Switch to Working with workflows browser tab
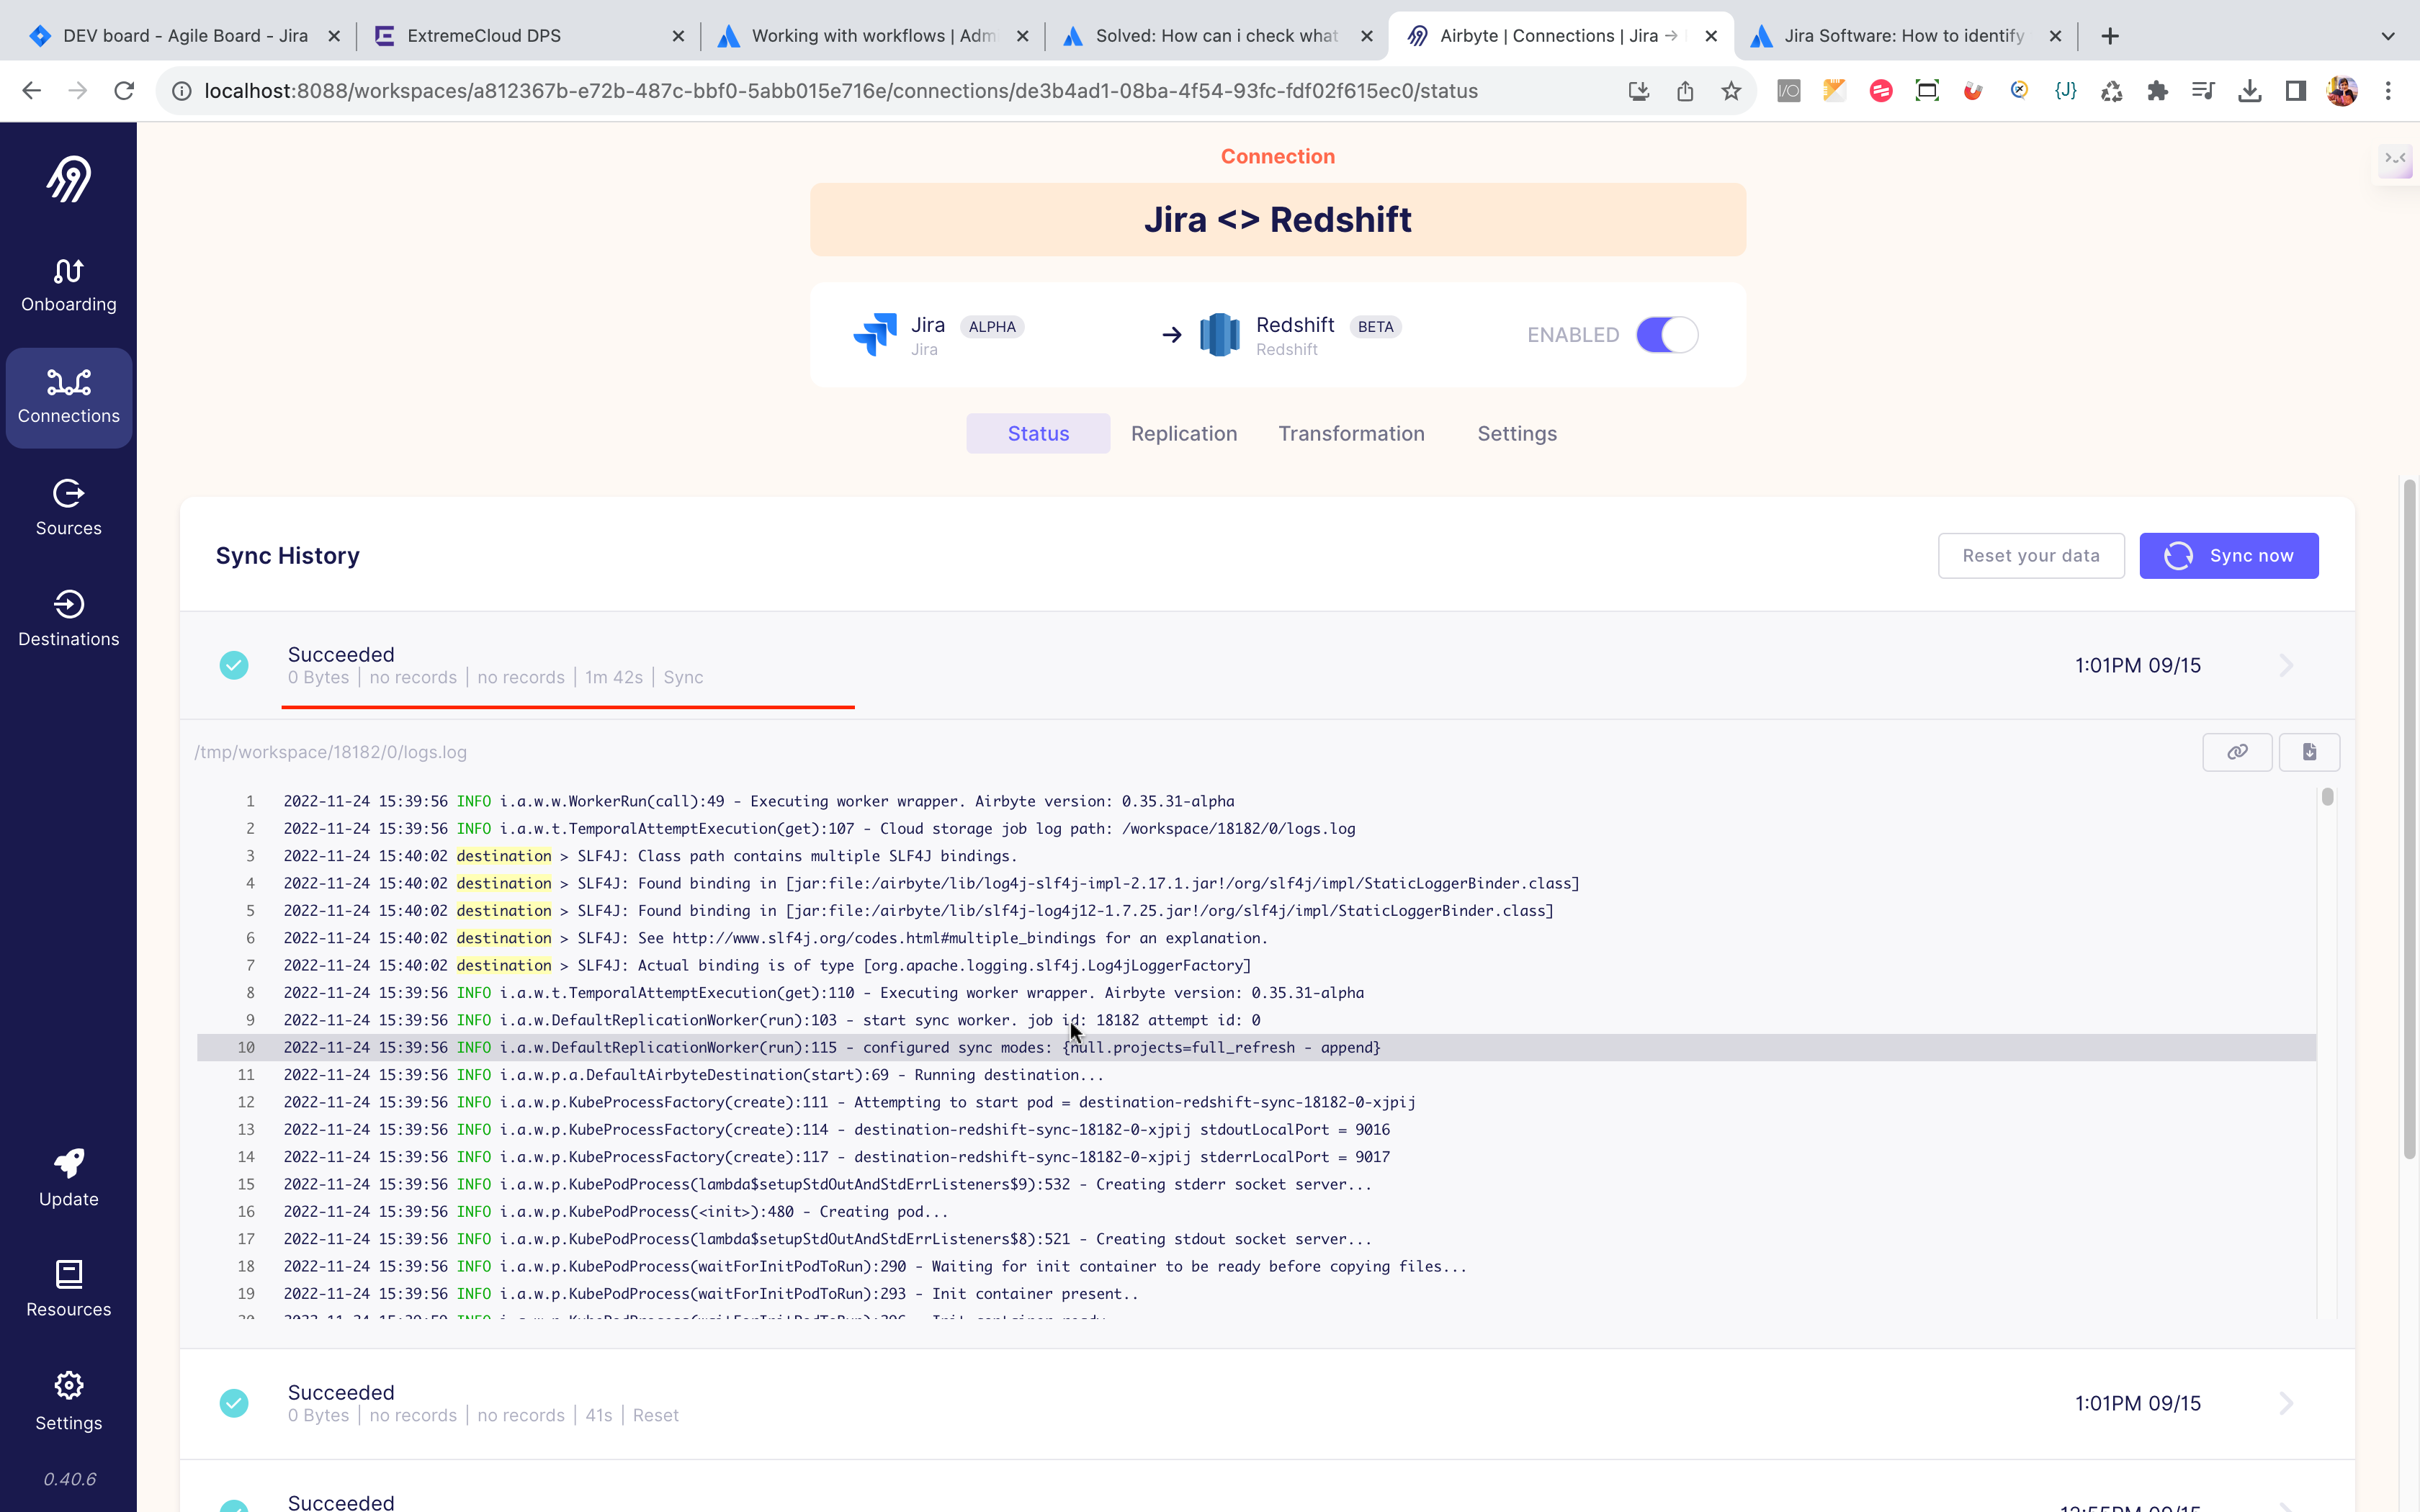The height and width of the screenshot is (1512, 2420). click(x=872, y=36)
